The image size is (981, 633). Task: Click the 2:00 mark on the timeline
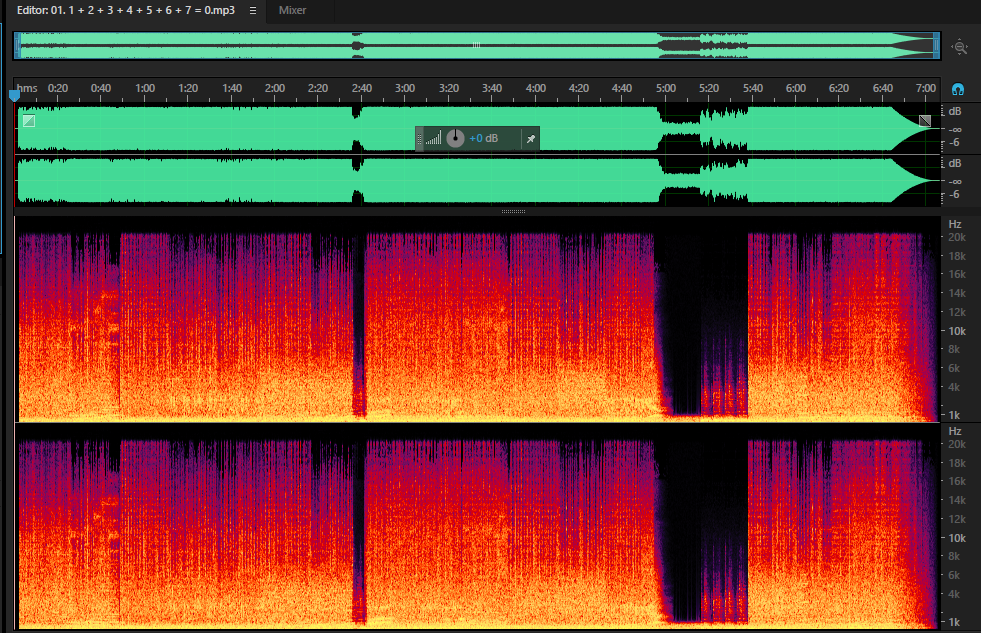[275, 88]
